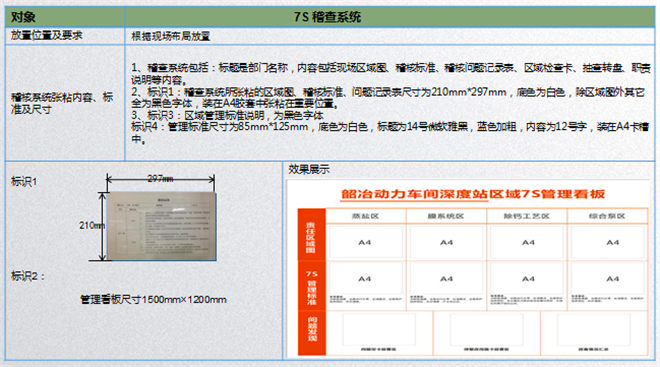660x367 pixels.
Task: Click the A4 slot under 综合泵区 in 责任区域图 row
Action: coord(608,242)
